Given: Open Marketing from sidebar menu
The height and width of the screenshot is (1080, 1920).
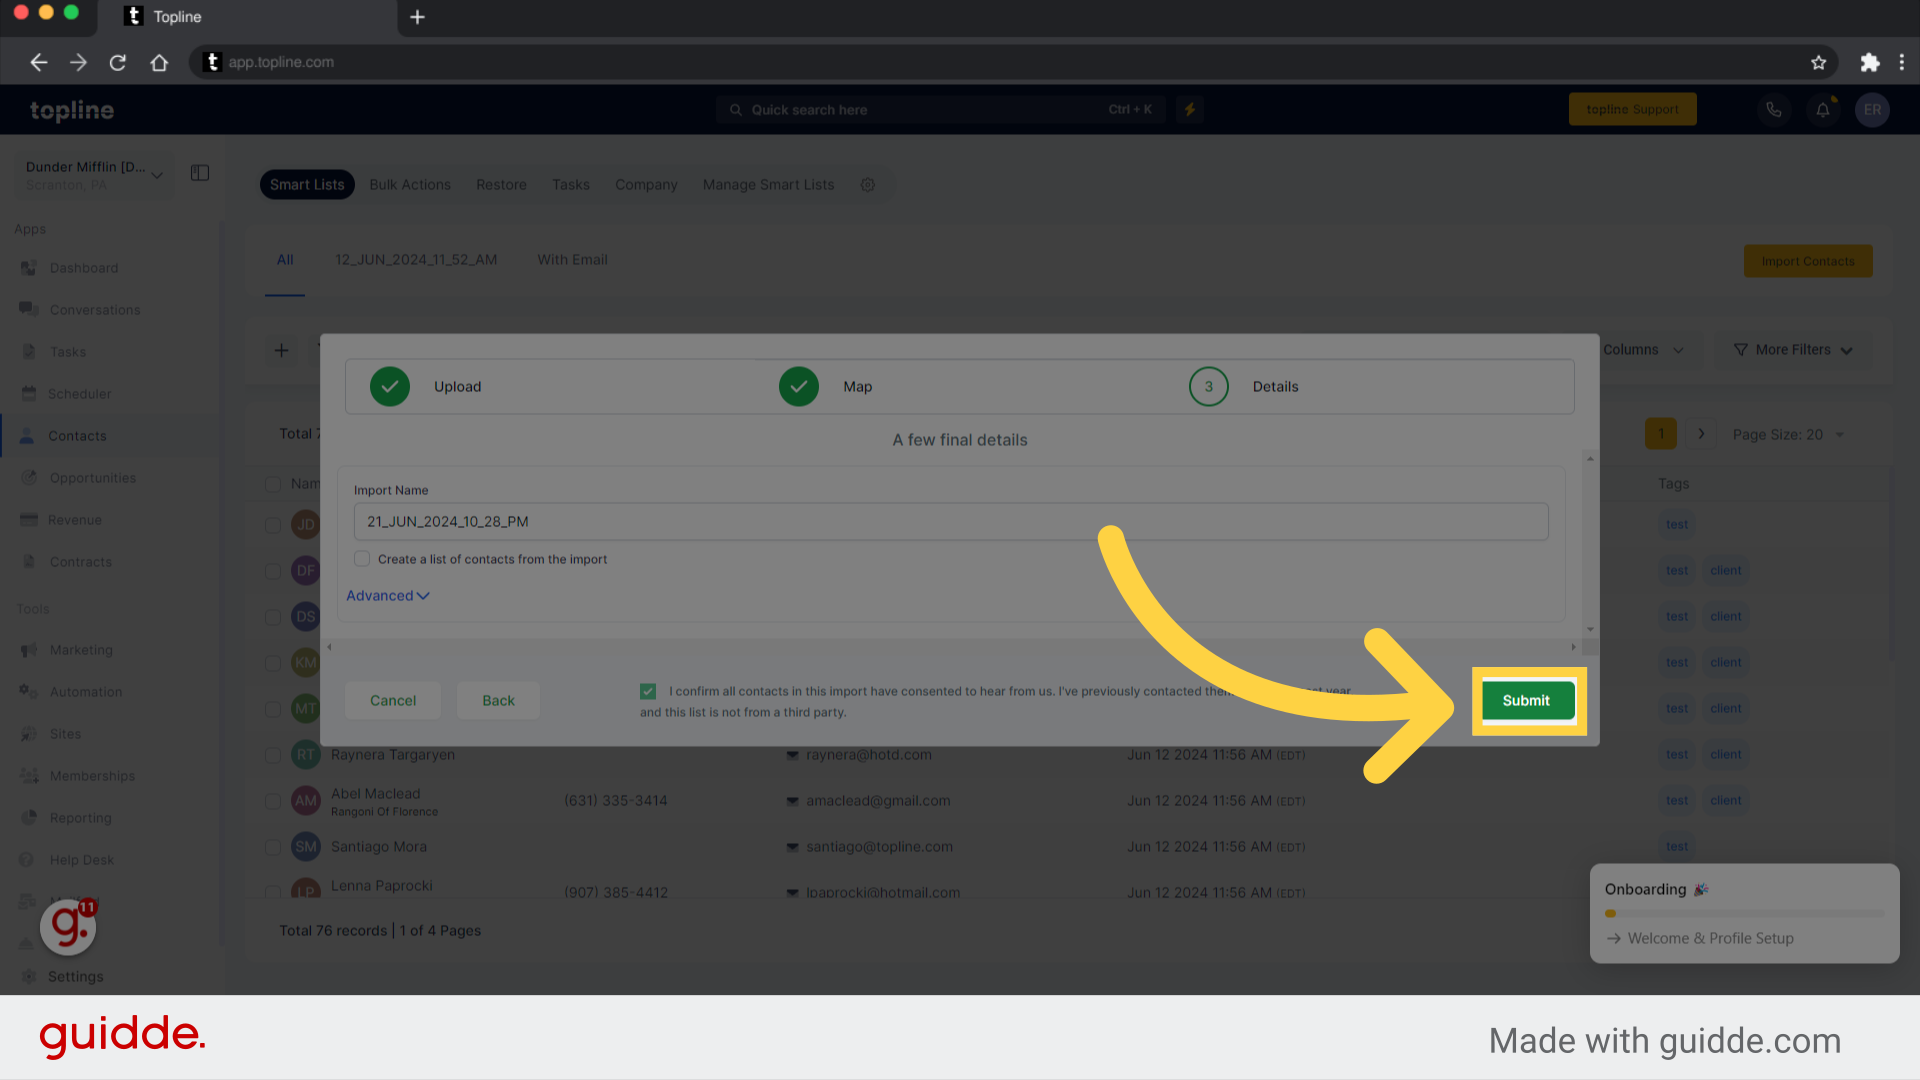Looking at the screenshot, I should pyautogui.click(x=80, y=650).
